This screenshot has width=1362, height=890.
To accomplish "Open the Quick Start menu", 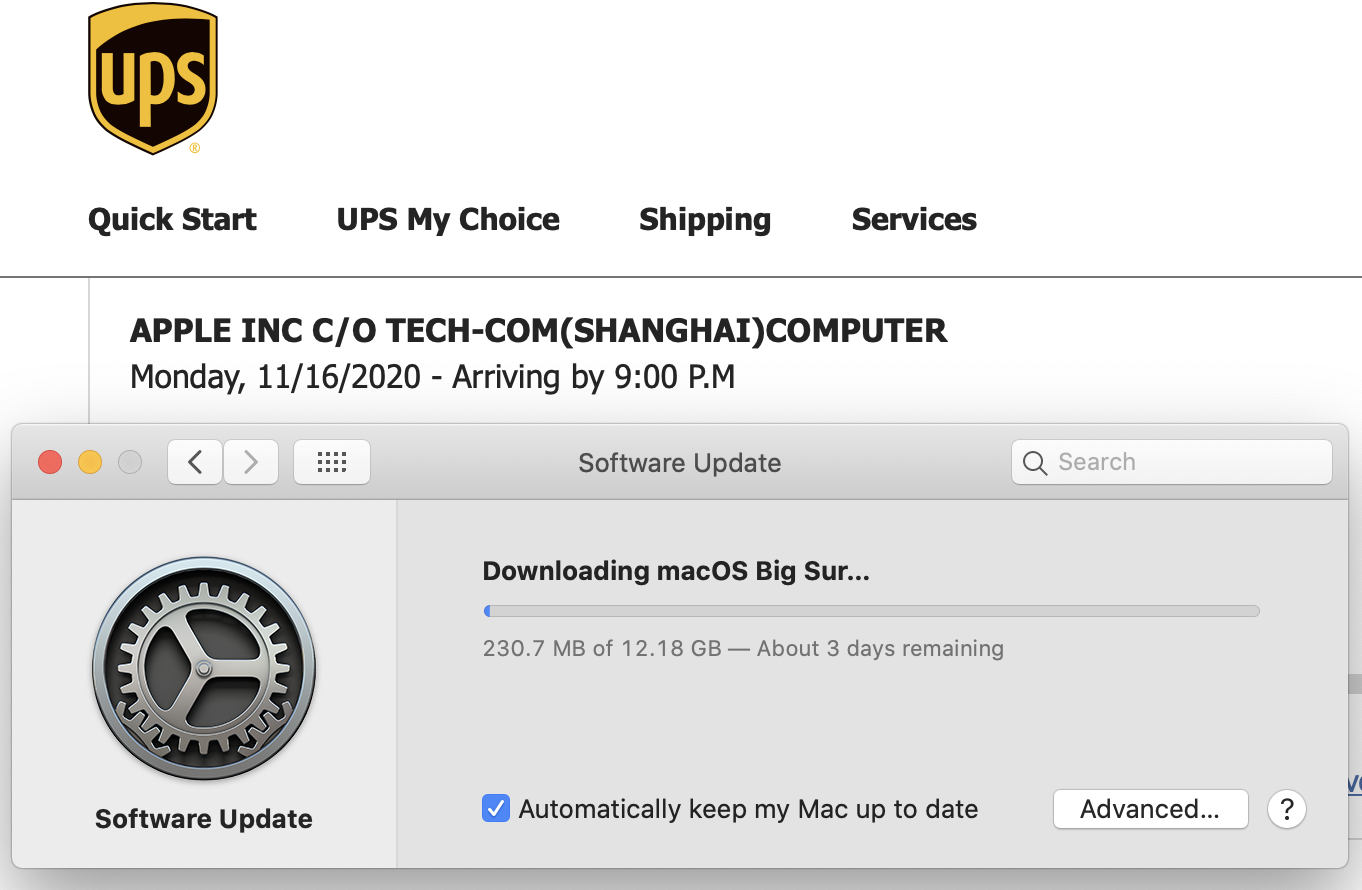I will tap(172, 219).
